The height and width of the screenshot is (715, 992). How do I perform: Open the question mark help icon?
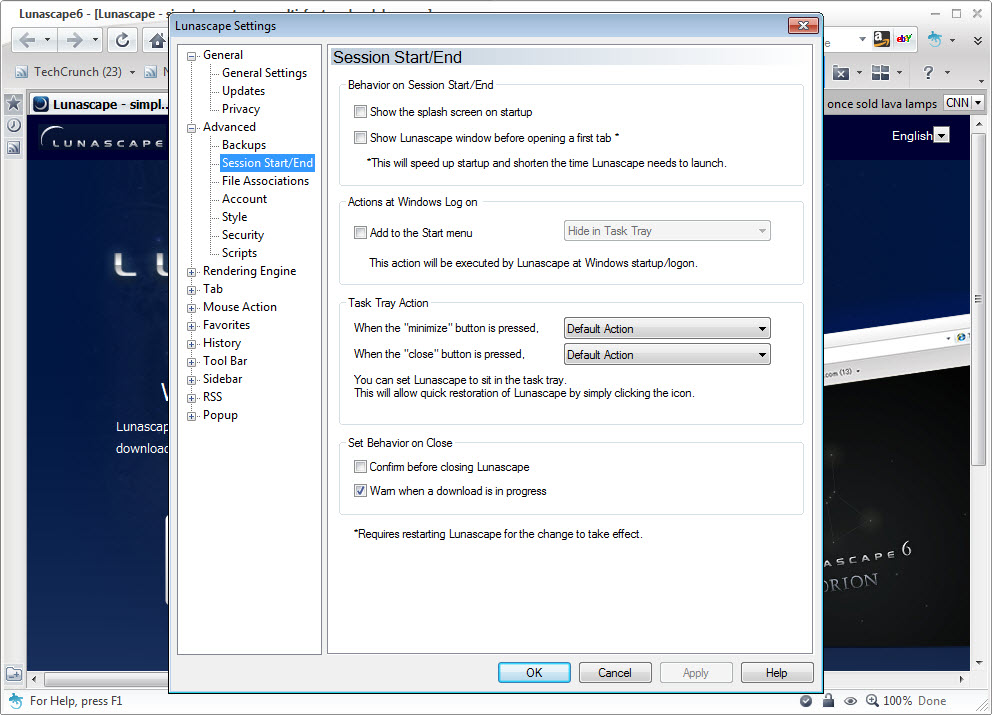928,73
